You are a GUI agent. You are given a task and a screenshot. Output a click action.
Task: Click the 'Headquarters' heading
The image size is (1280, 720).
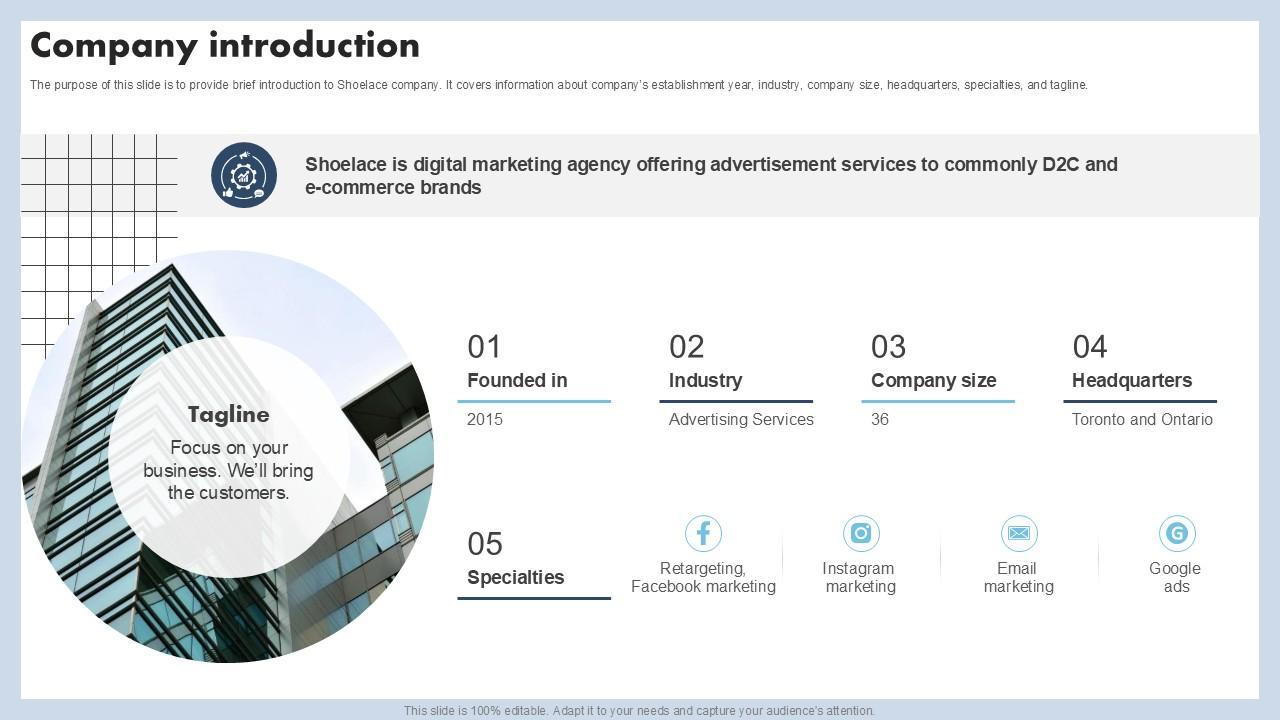coord(1132,380)
